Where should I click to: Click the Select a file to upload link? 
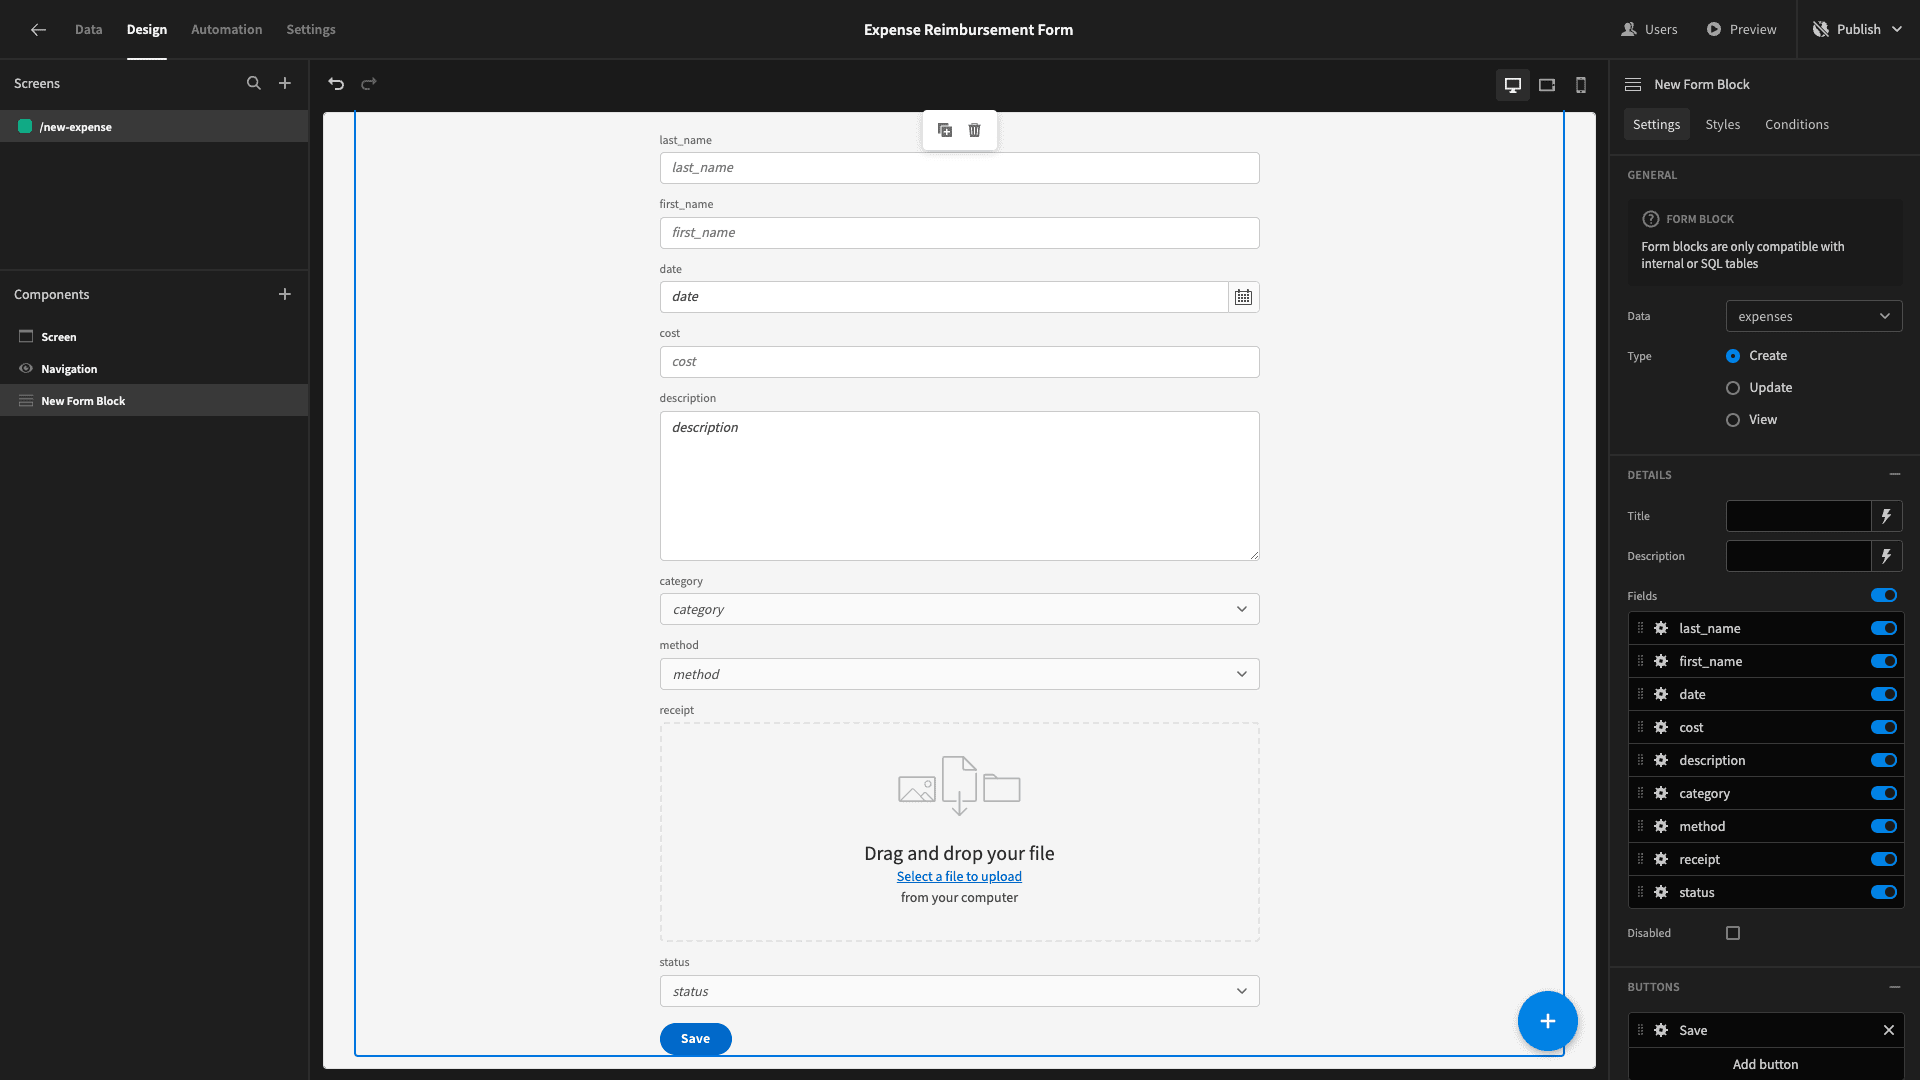tap(959, 876)
